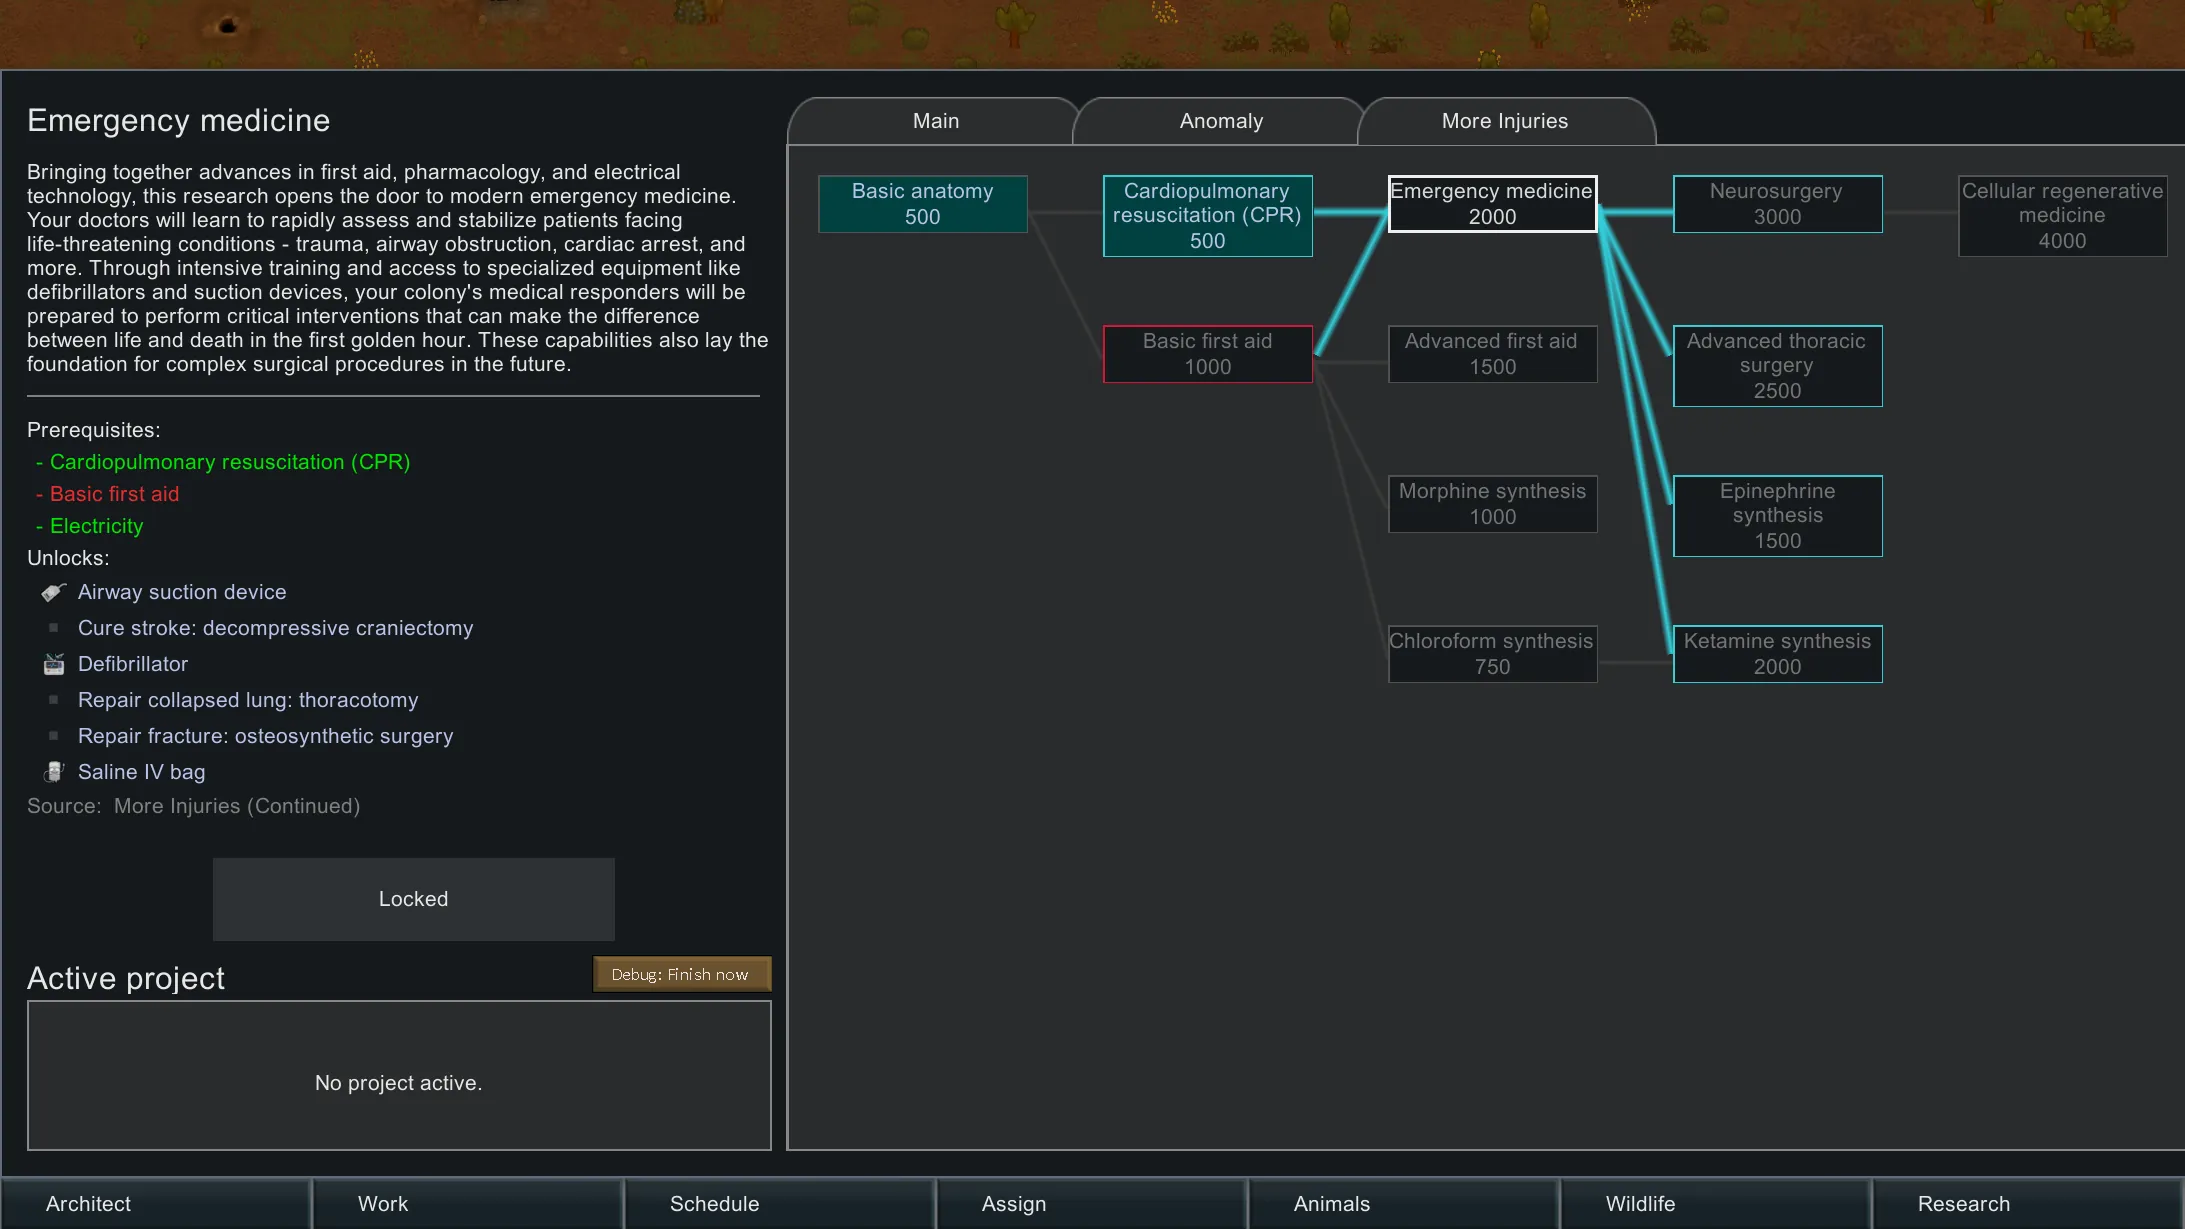Click the Defibrillator icon in Unlocks
The height and width of the screenshot is (1229, 2185).
(x=54, y=664)
